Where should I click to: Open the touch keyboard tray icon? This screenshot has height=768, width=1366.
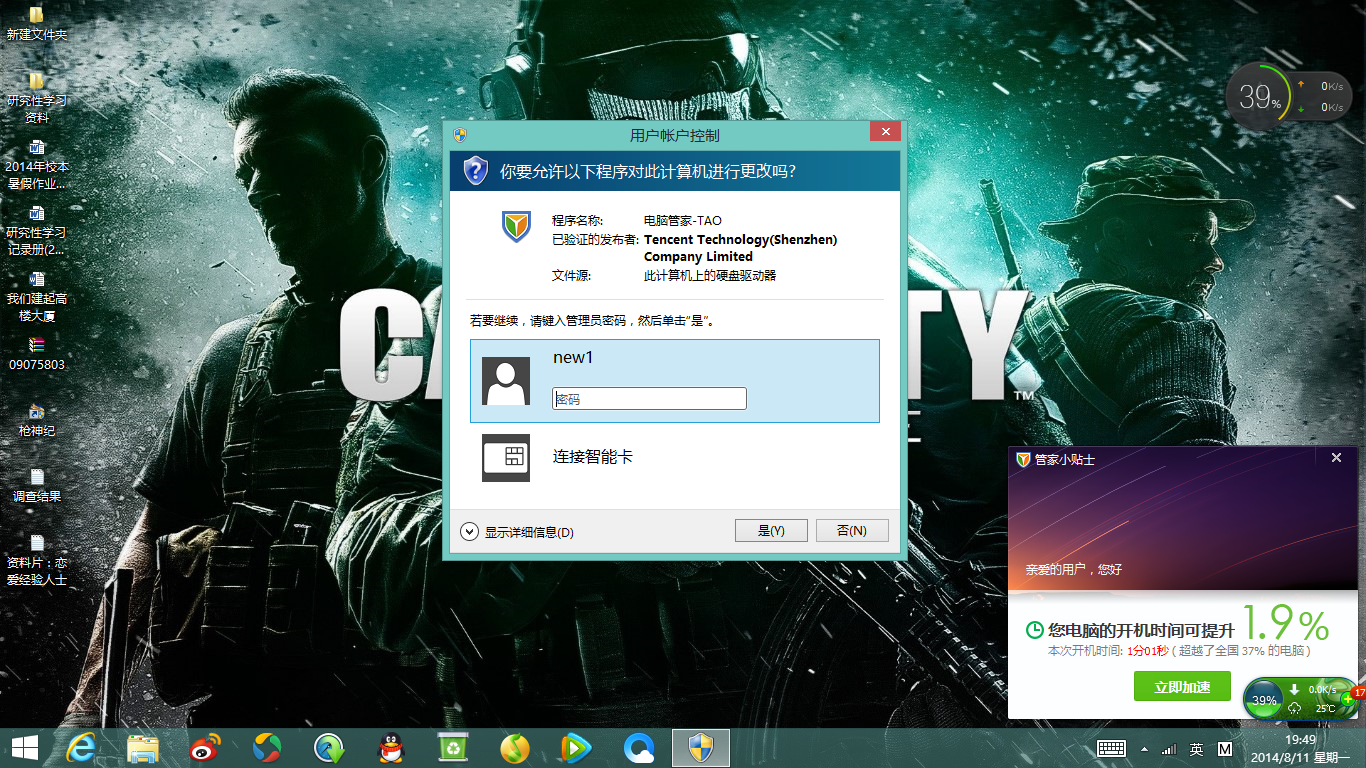pyautogui.click(x=1112, y=748)
